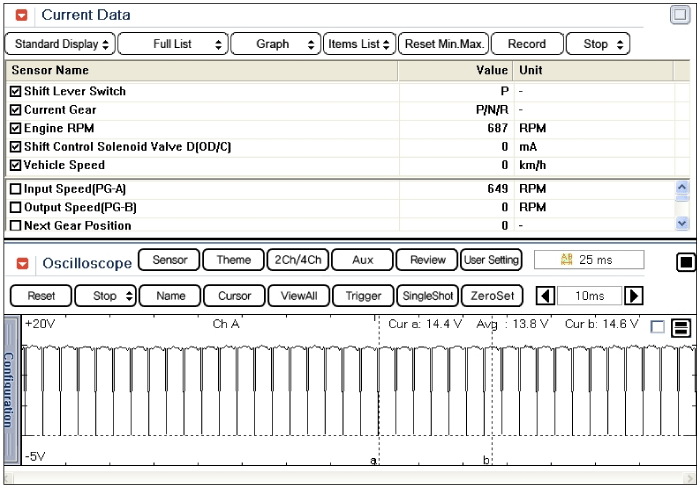Click the -5V scale label
Viewport: 700px width, 487px height.
click(x=35, y=457)
